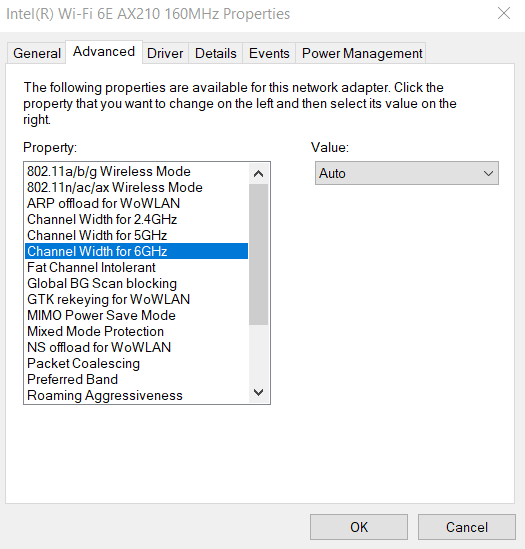This screenshot has width=525, height=549.
Task: Choose Roaming Aggressiveness property
Action: click(x=136, y=396)
